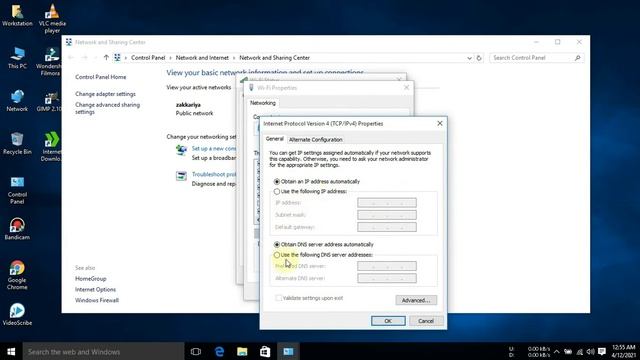Image resolution: width=640 pixels, height=360 pixels.
Task: Select the Internet Download Manager desktop icon
Action: tap(51, 147)
